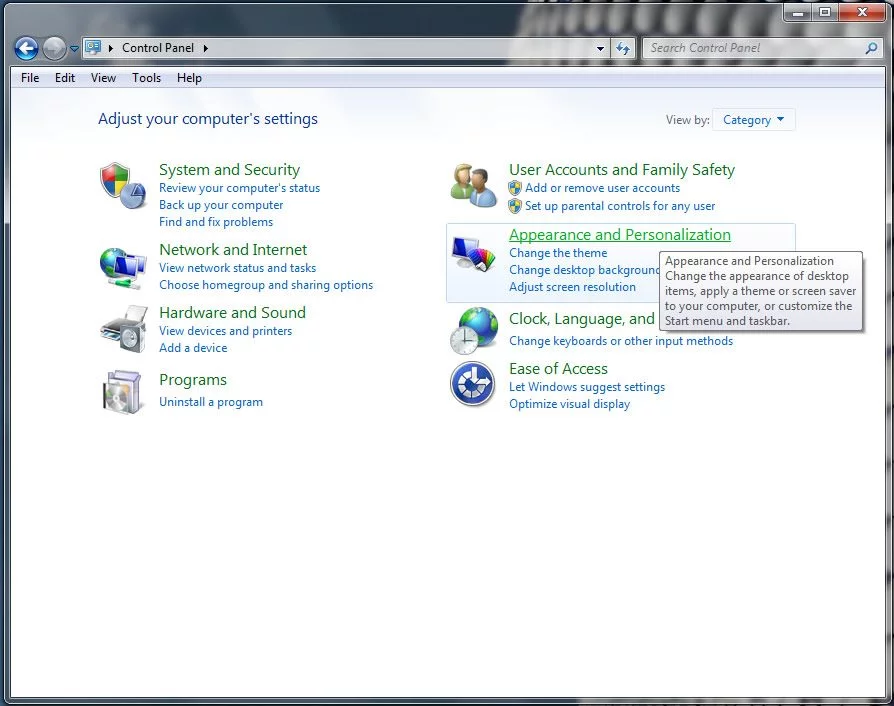894x706 pixels.
Task: Expand the arrow after Control Panel breadcrumb
Action: pyautogui.click(x=205, y=48)
